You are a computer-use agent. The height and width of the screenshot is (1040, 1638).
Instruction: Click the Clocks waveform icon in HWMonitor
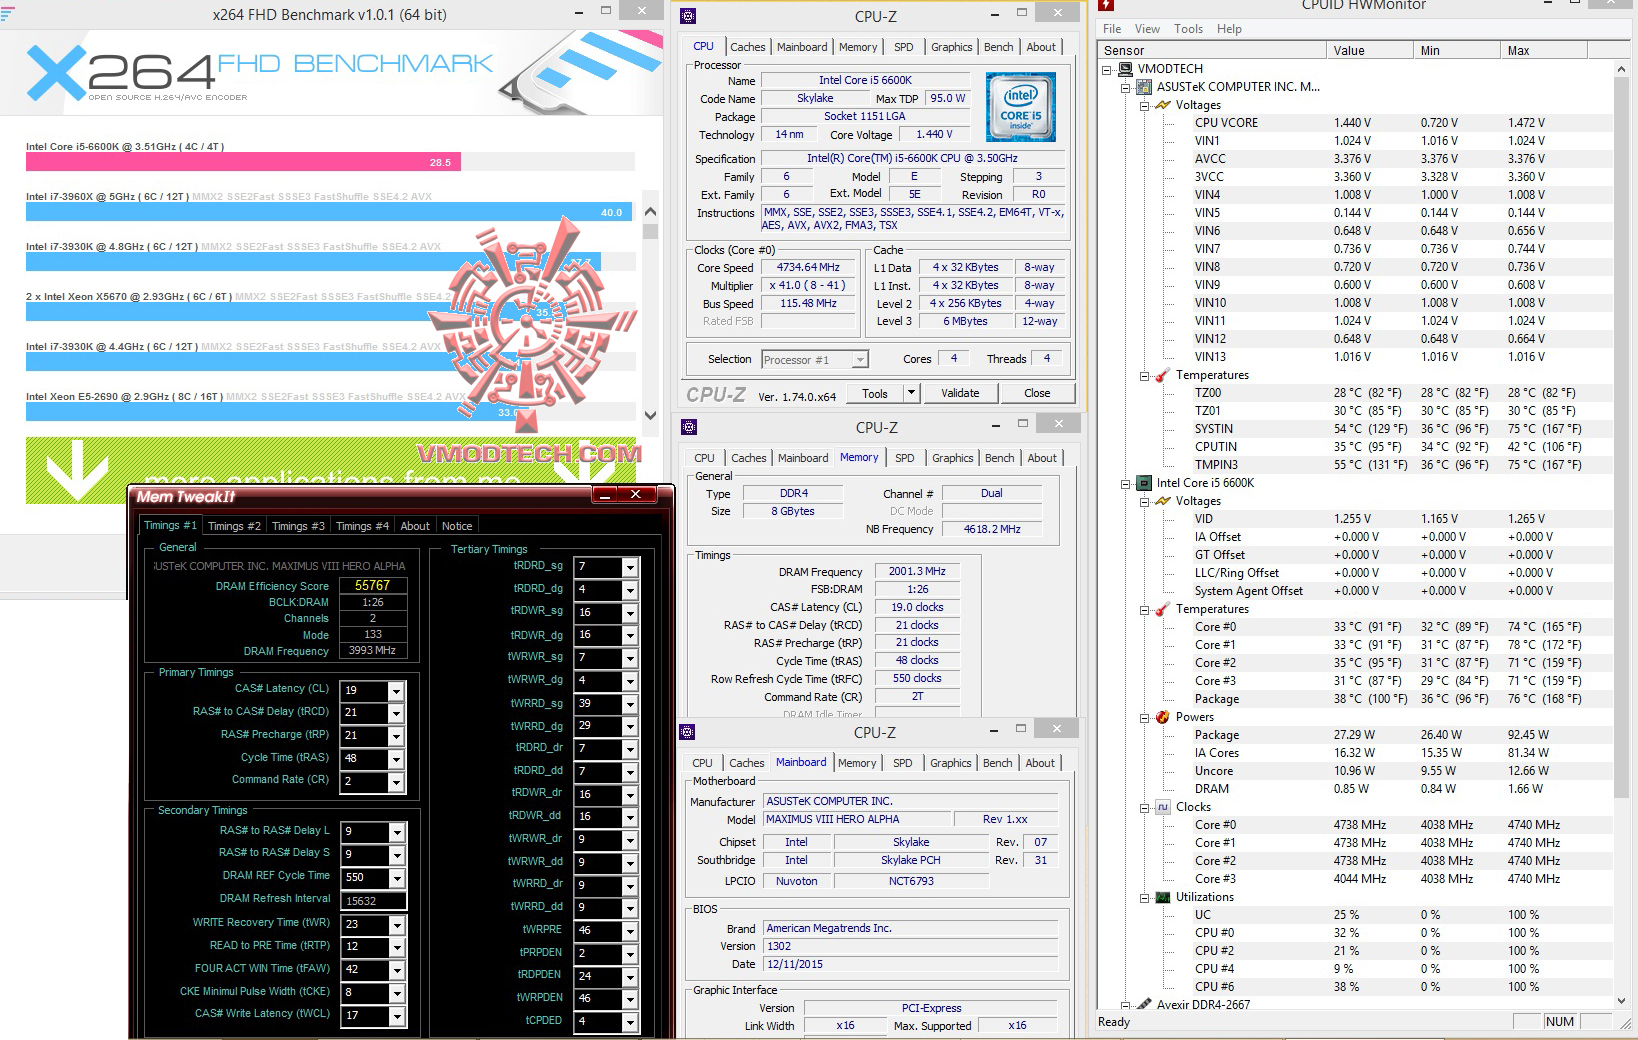point(1164,807)
